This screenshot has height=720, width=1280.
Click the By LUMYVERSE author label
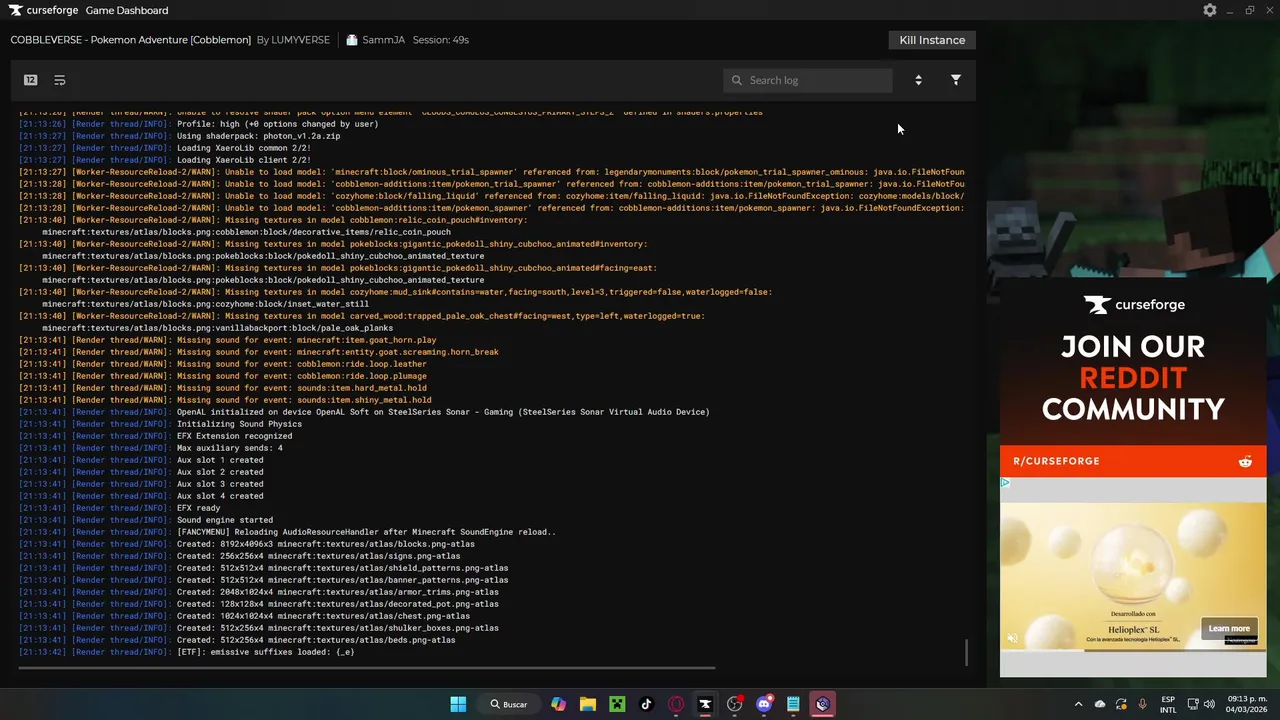(x=293, y=40)
